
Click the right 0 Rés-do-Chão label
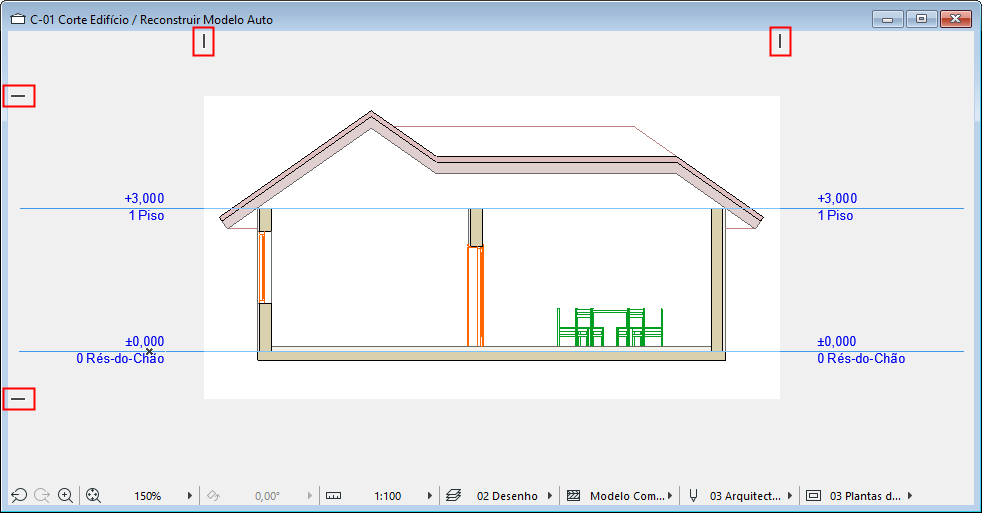click(x=861, y=358)
